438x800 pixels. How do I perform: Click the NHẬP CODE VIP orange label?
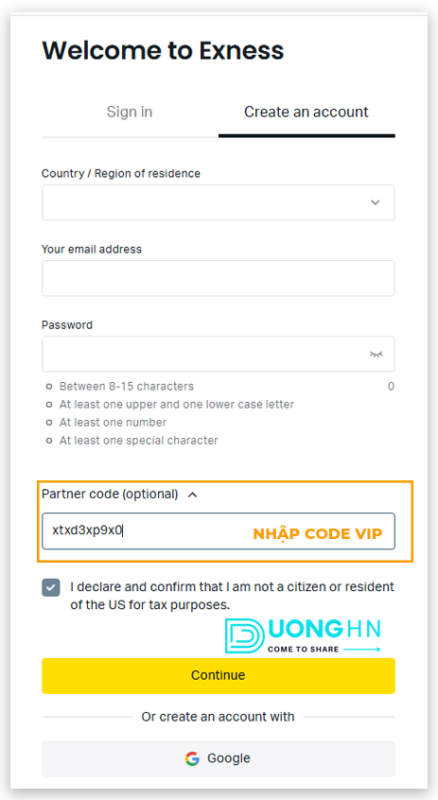click(318, 534)
